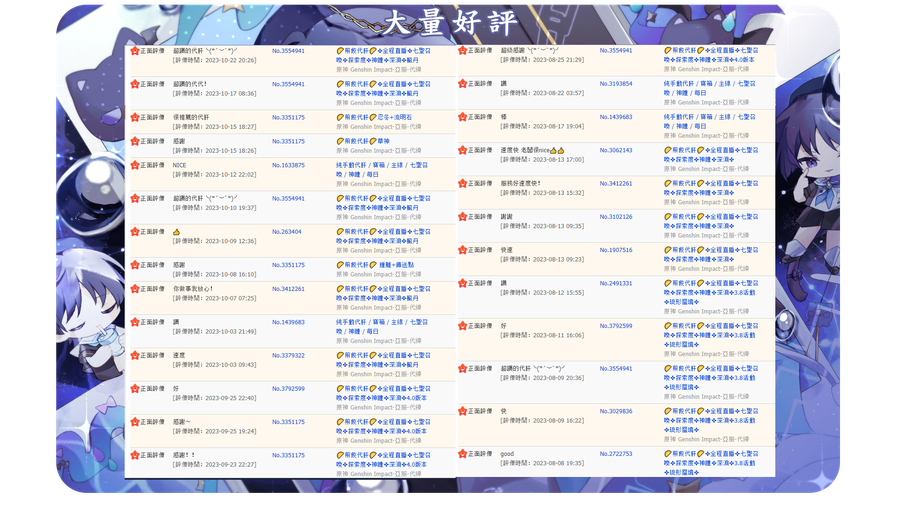Click the review comment 你做事我放心!
900x506 pixels.
coord(193,289)
